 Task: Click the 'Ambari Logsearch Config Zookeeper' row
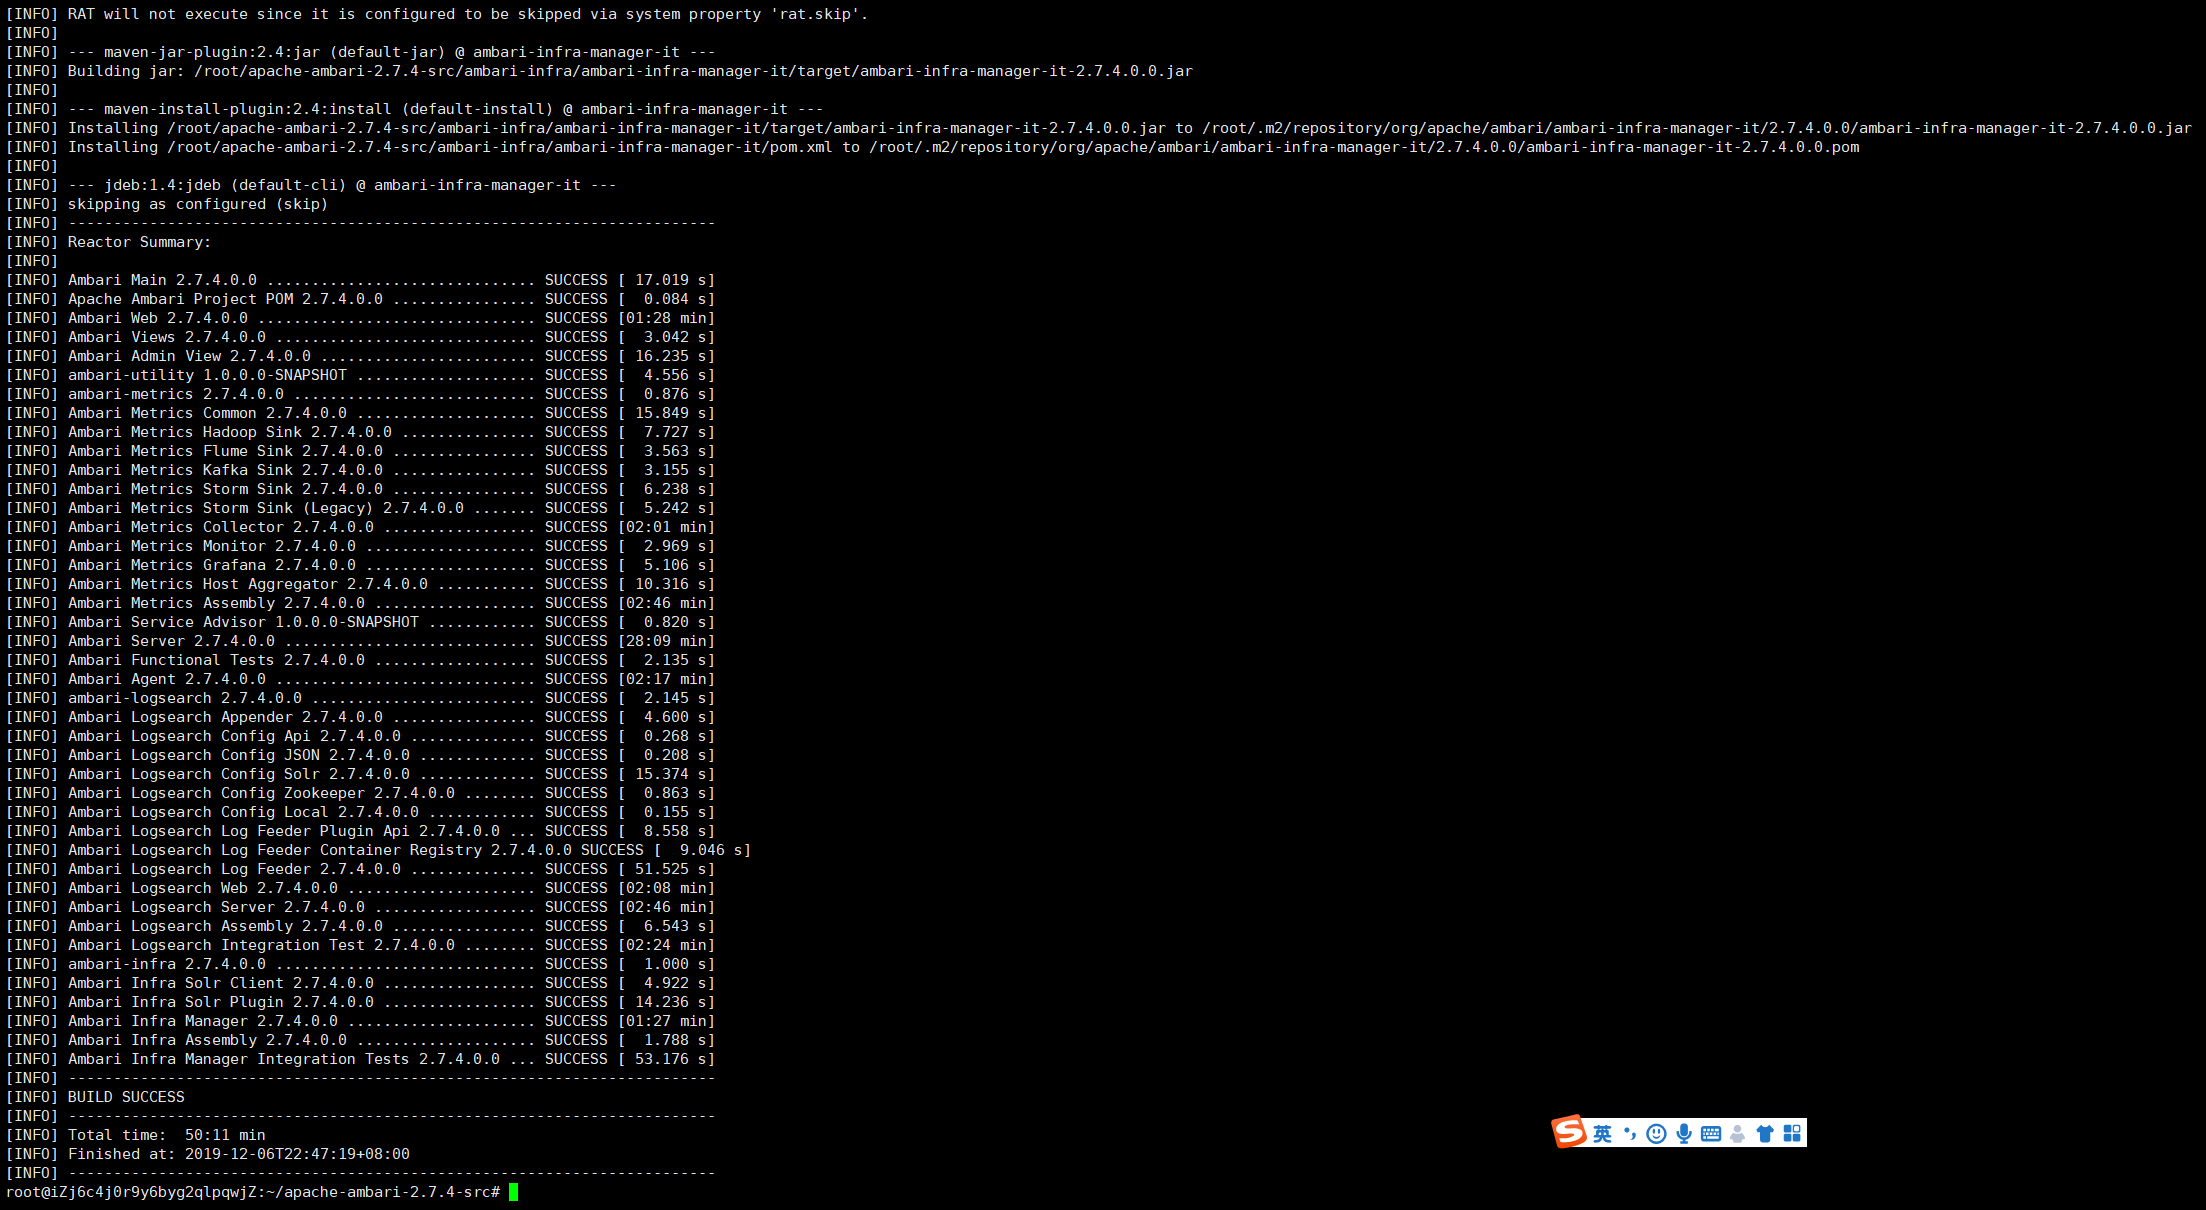click(x=360, y=793)
